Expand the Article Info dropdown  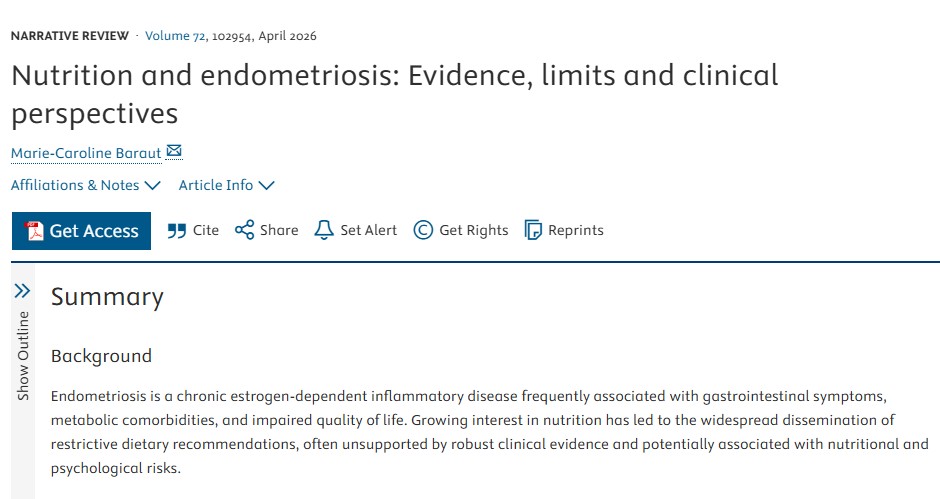tap(227, 185)
